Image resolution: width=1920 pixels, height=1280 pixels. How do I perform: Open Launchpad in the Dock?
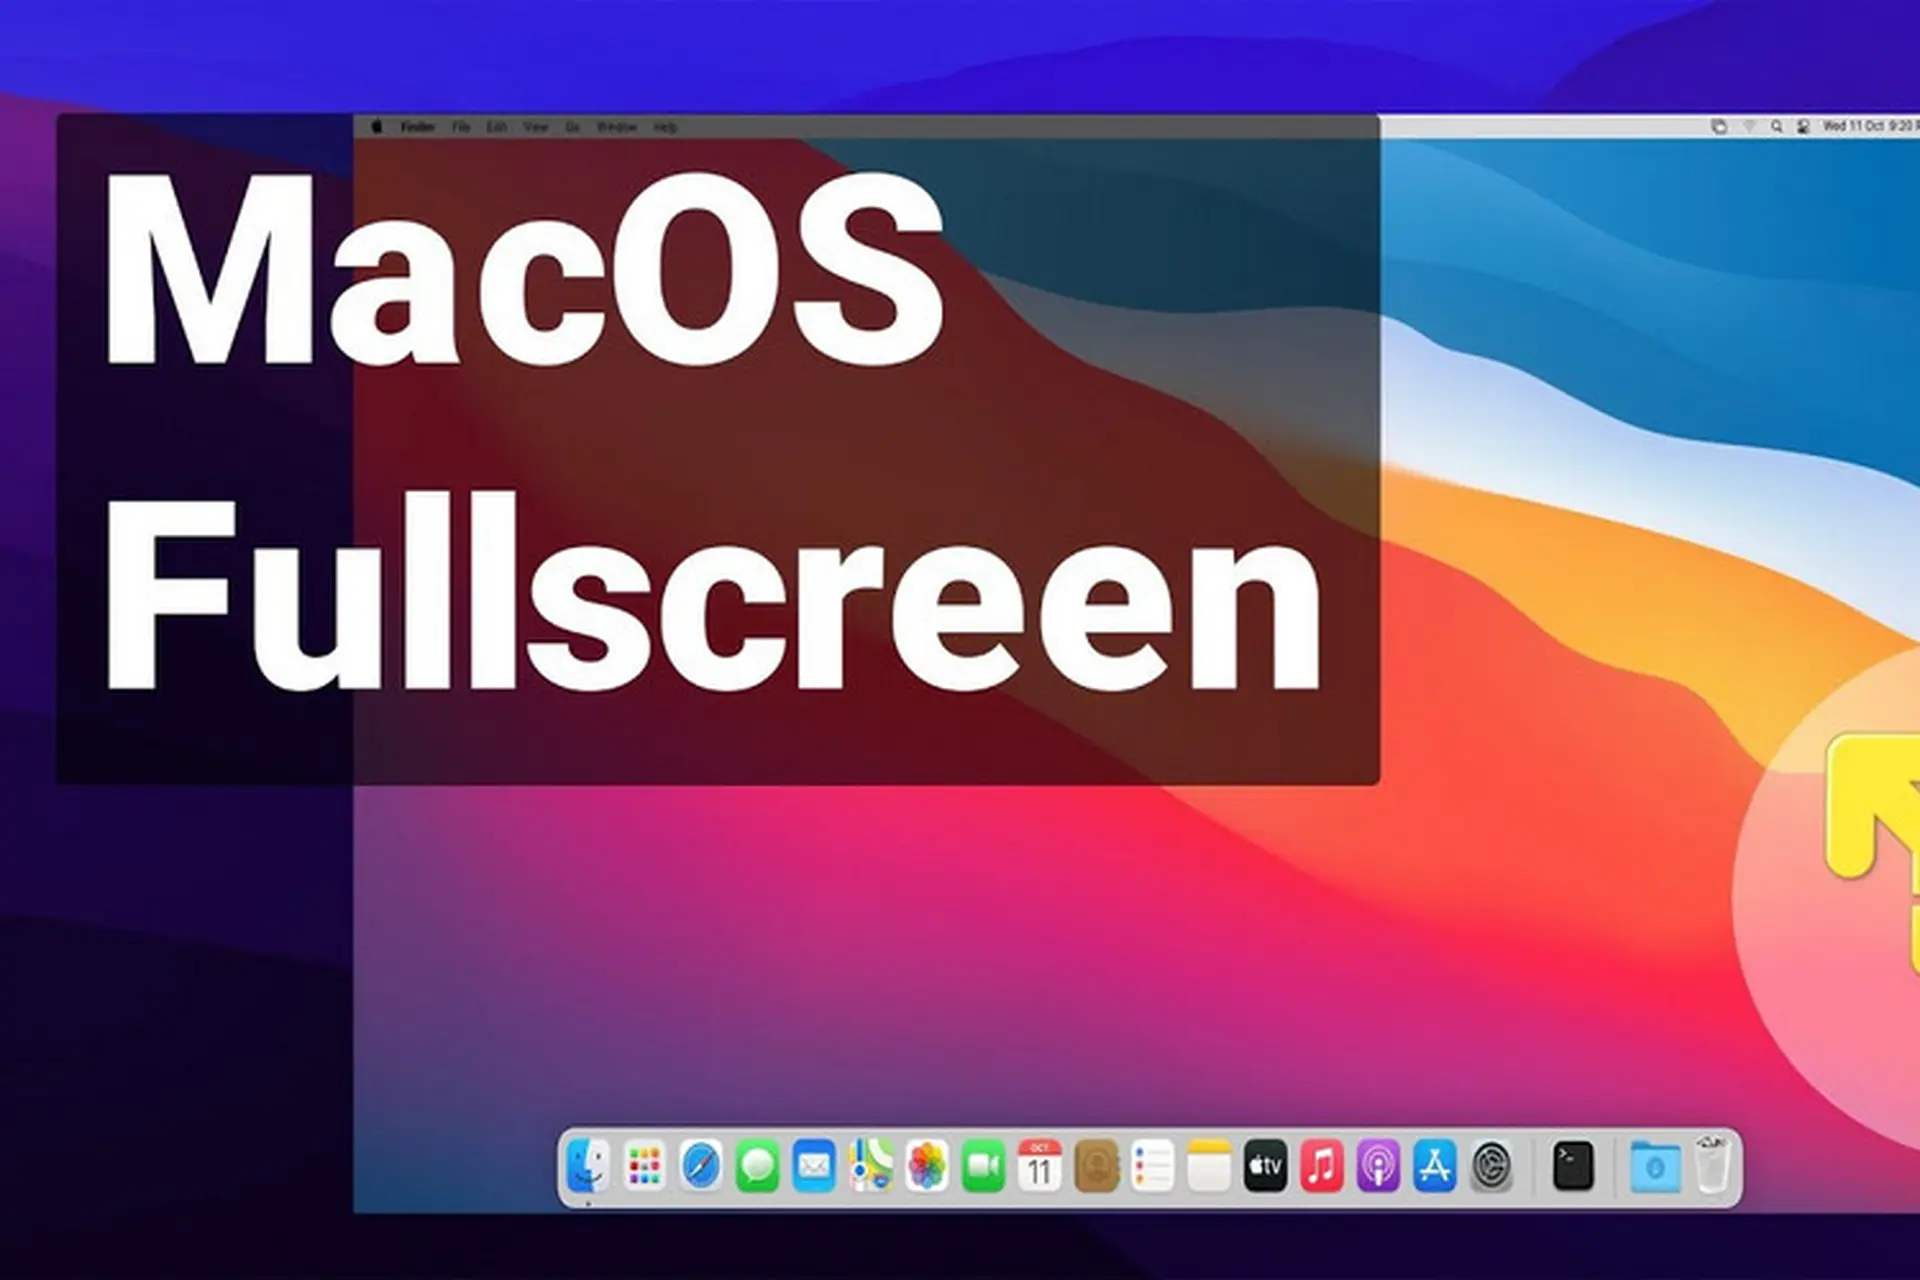click(644, 1166)
